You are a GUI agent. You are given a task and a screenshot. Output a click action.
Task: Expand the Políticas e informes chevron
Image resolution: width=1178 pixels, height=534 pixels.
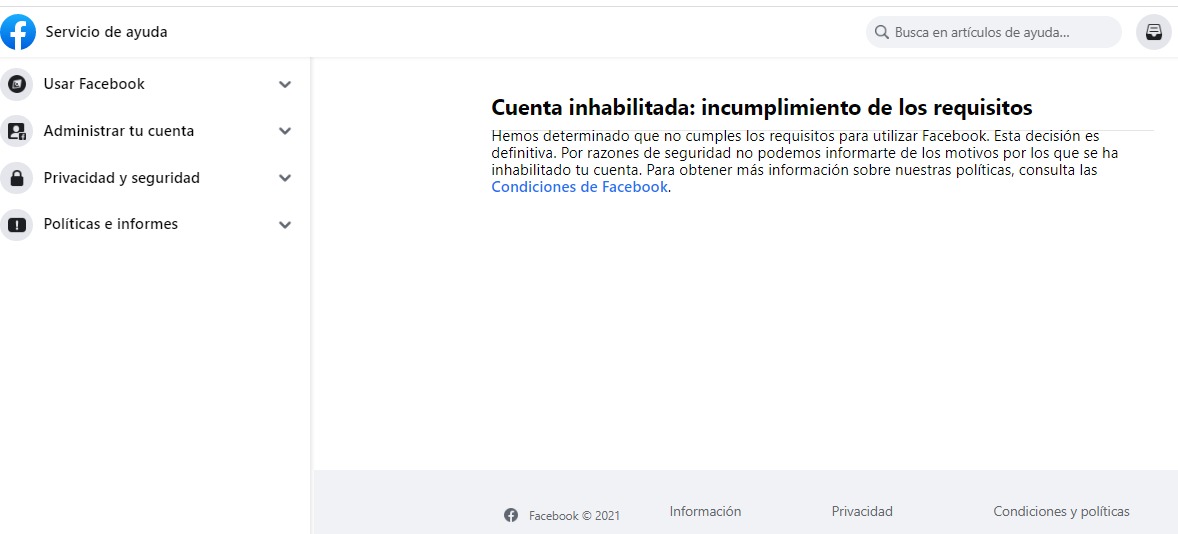point(285,225)
